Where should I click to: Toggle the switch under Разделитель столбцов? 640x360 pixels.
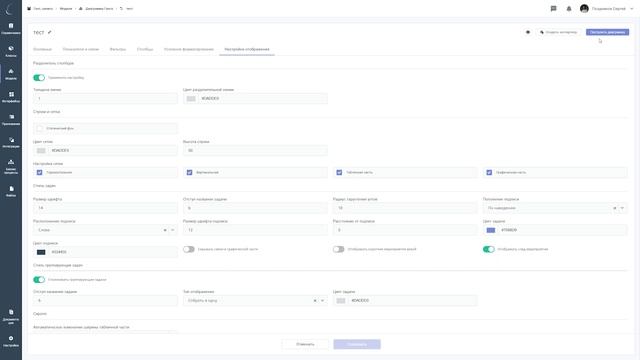[39, 78]
